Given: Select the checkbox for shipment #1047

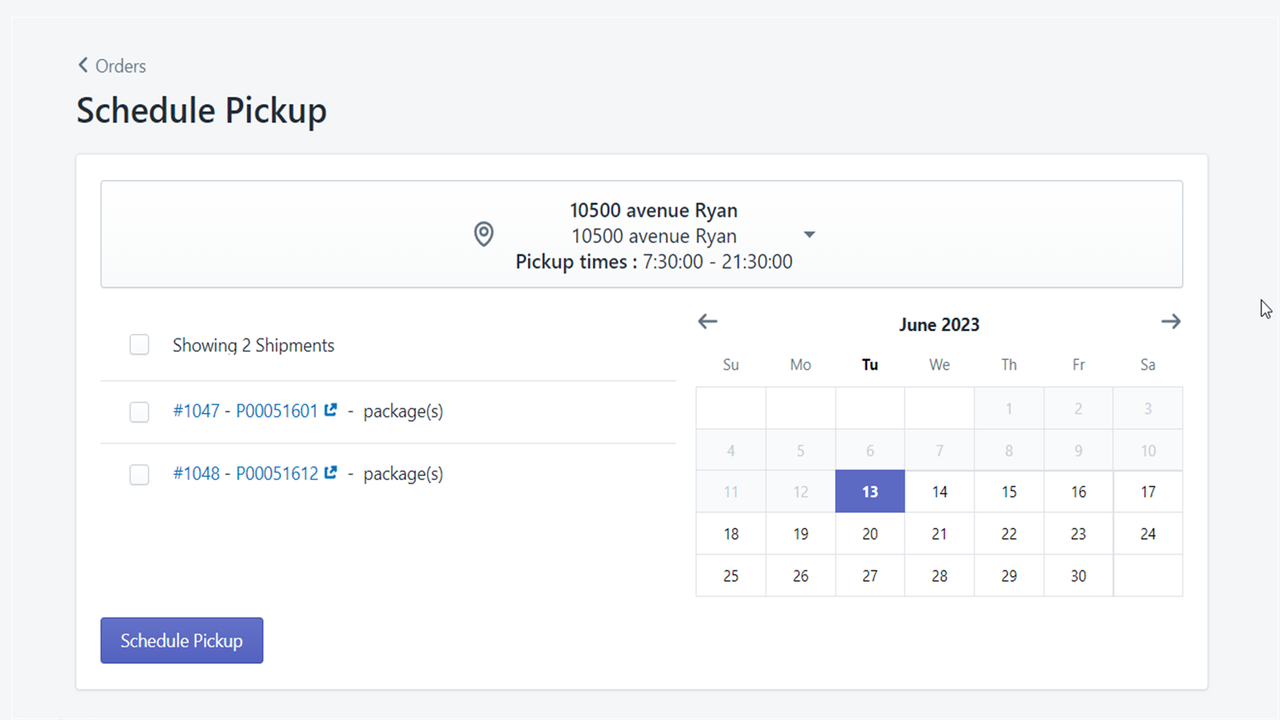Looking at the screenshot, I should tap(139, 411).
